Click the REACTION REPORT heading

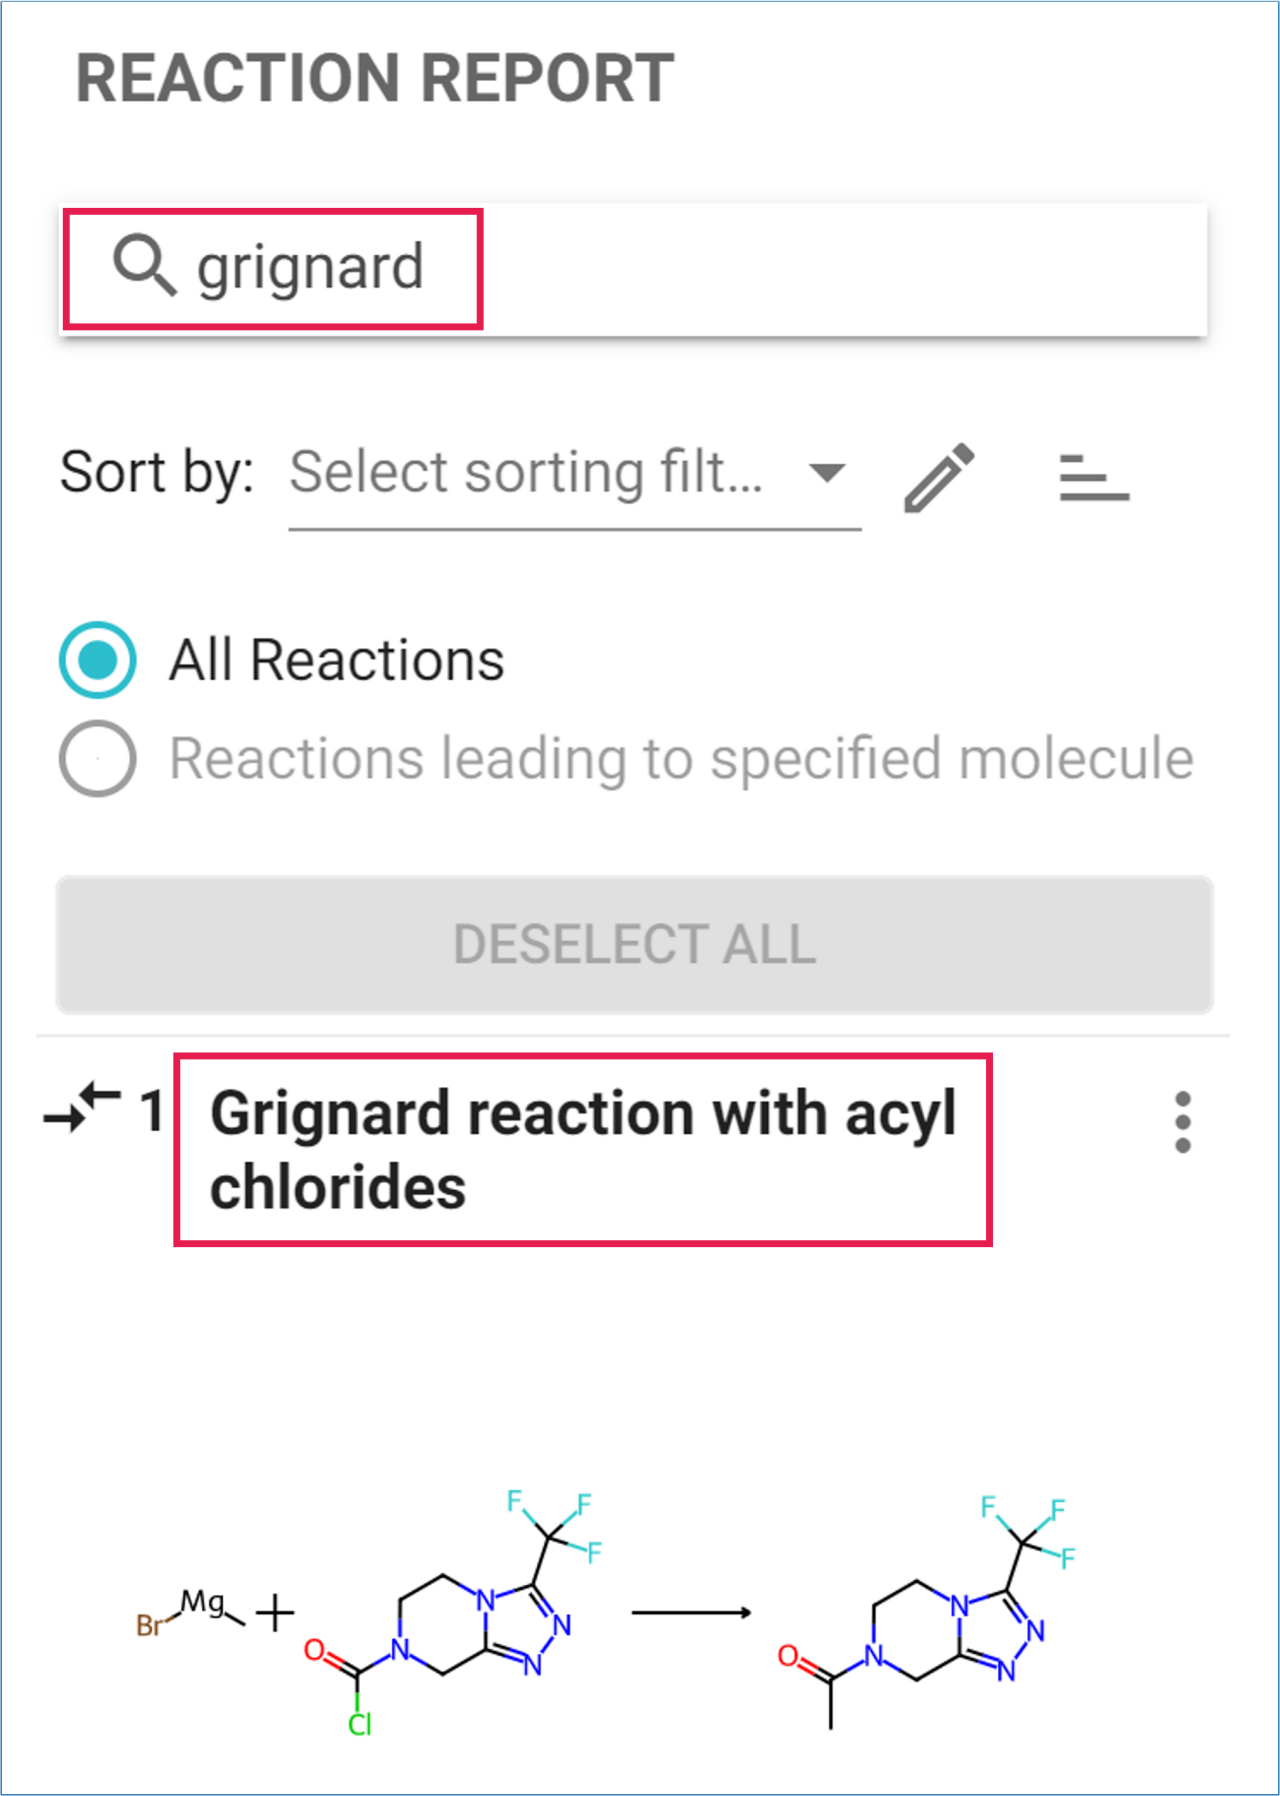point(375,79)
